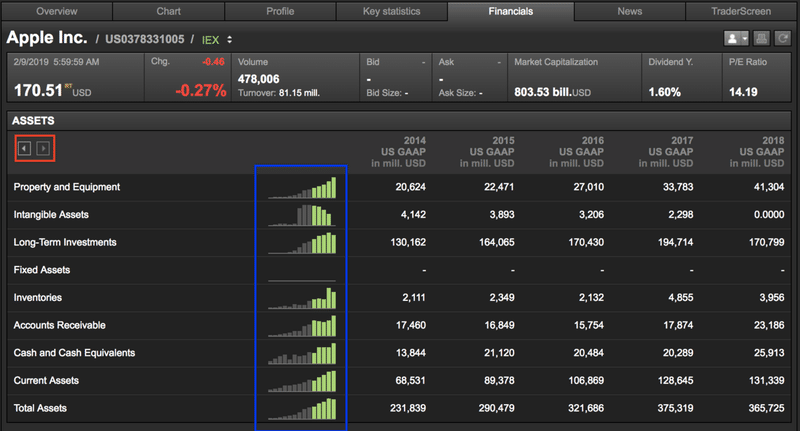Click the Inventories sparkline chart

[x=302, y=298]
